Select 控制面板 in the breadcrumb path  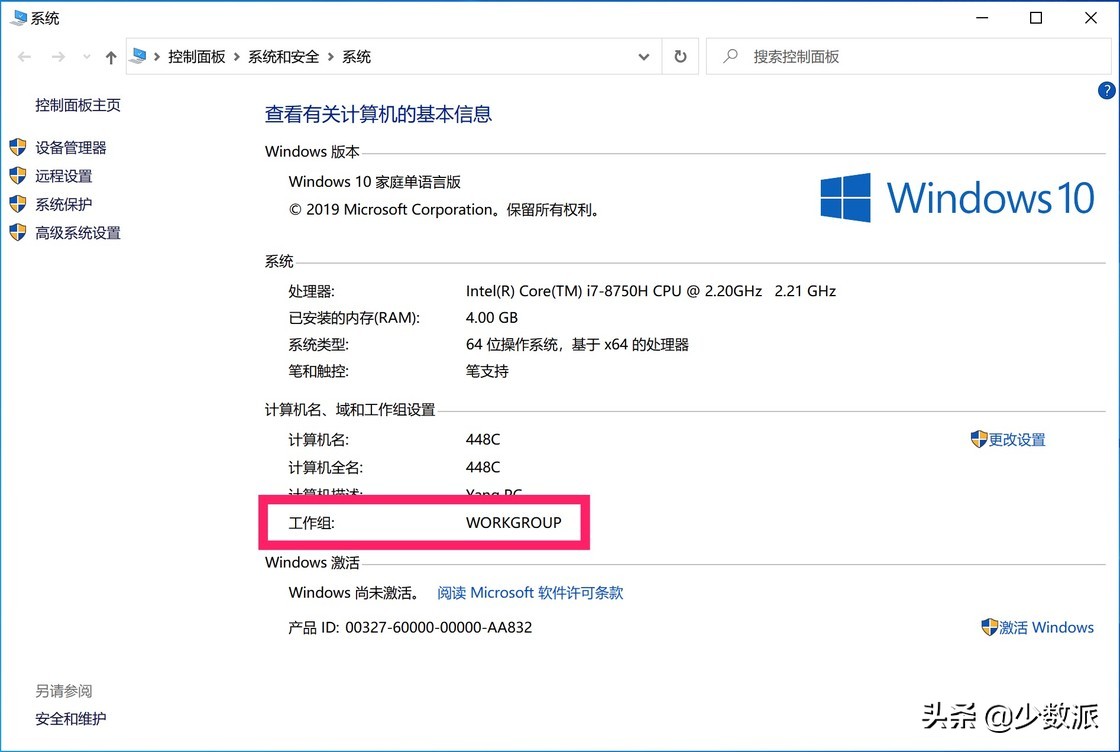point(197,56)
